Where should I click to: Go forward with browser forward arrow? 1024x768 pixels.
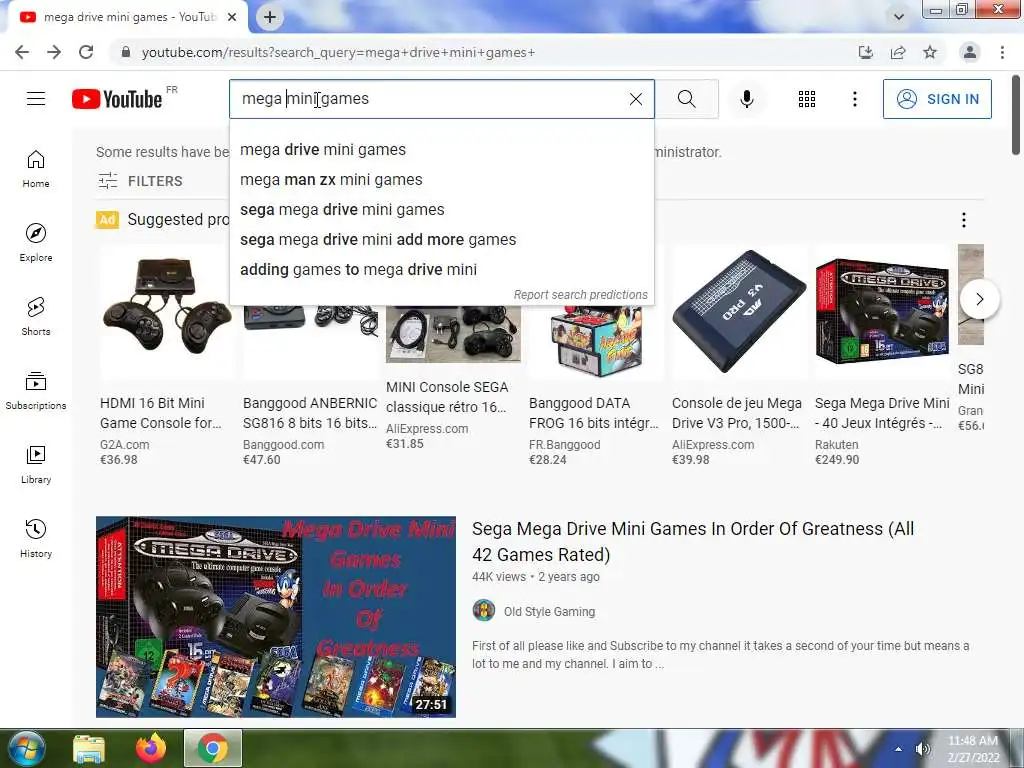click(54, 52)
